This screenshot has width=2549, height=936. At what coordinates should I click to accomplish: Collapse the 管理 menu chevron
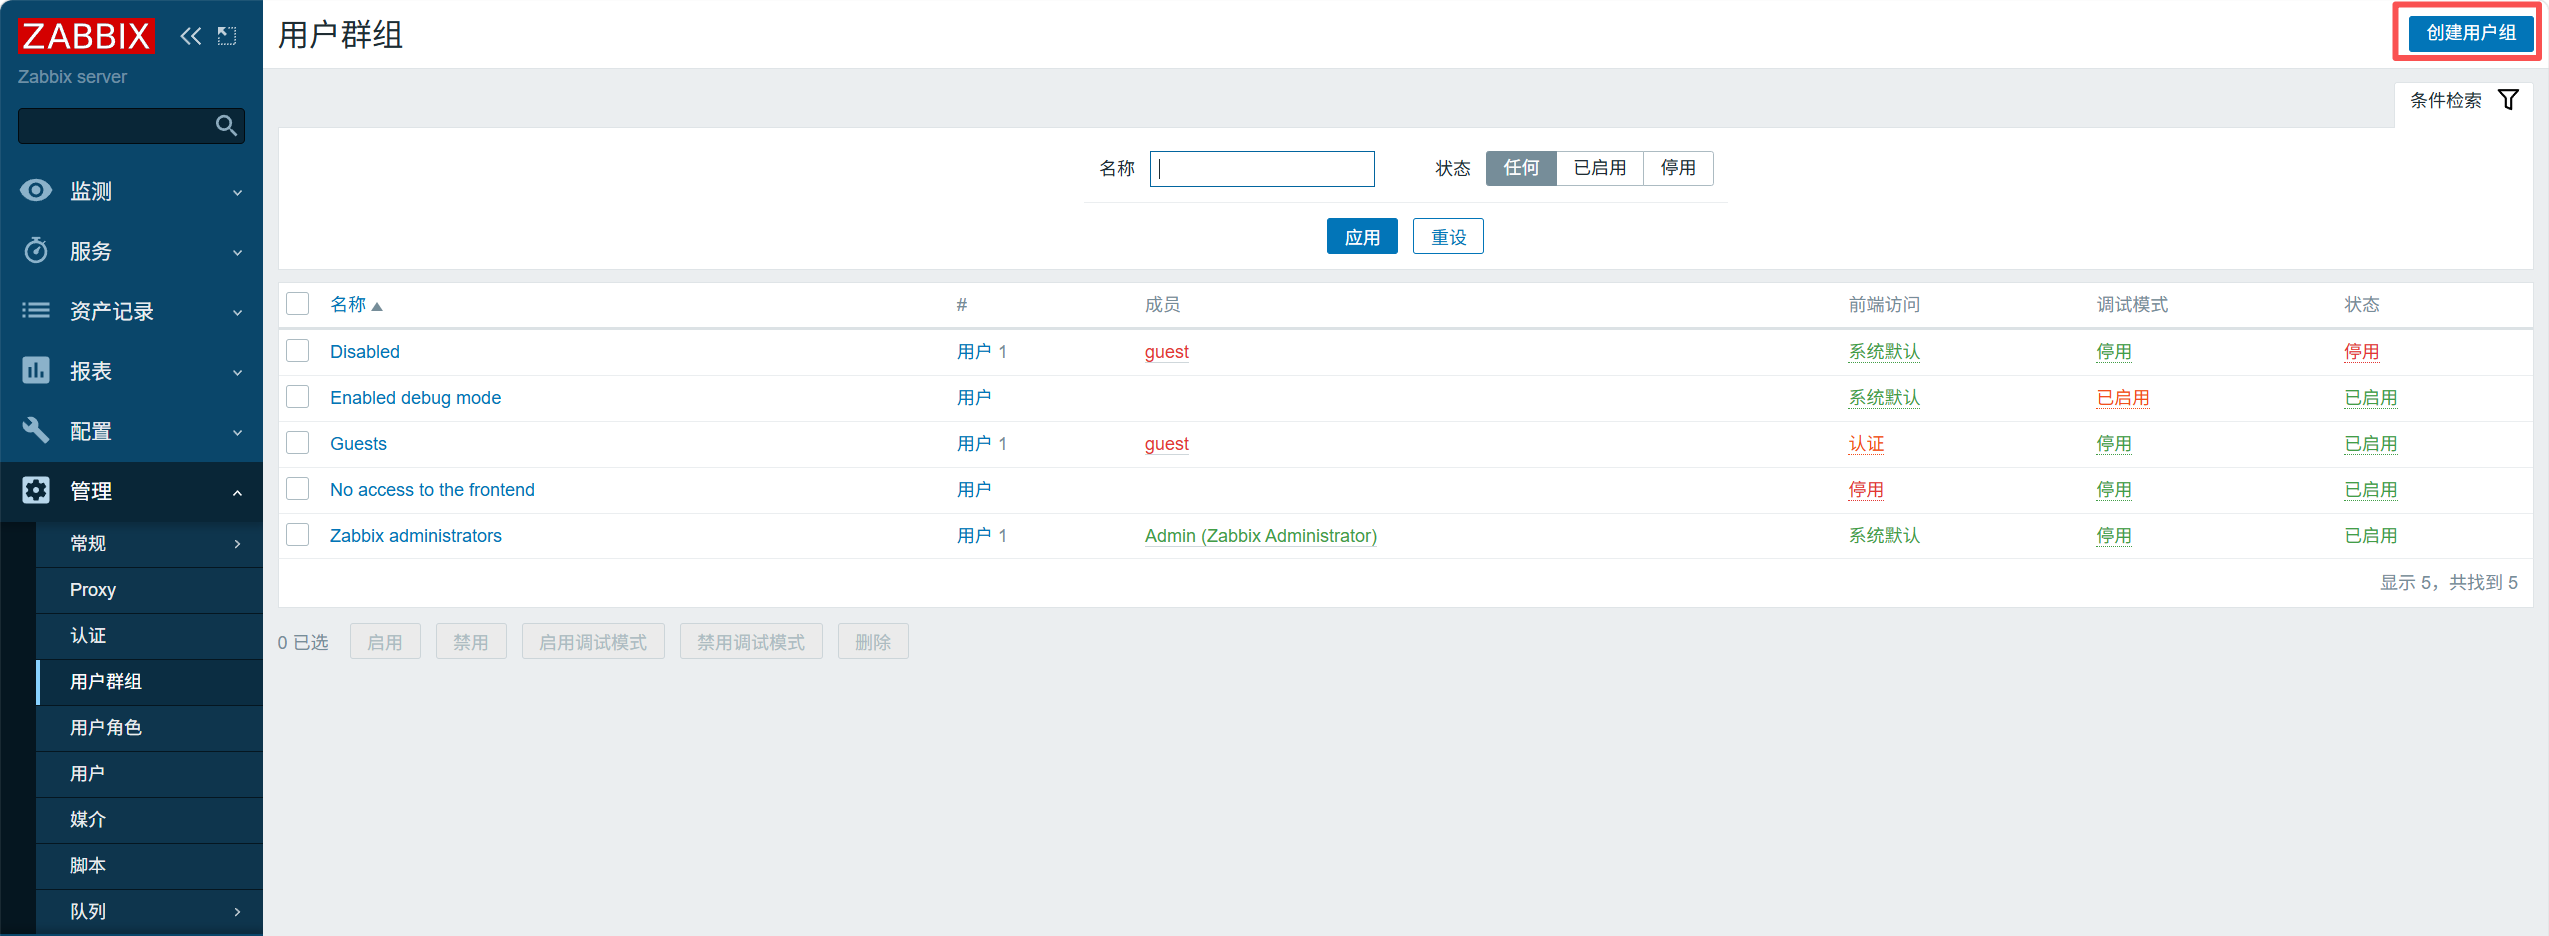click(x=238, y=492)
